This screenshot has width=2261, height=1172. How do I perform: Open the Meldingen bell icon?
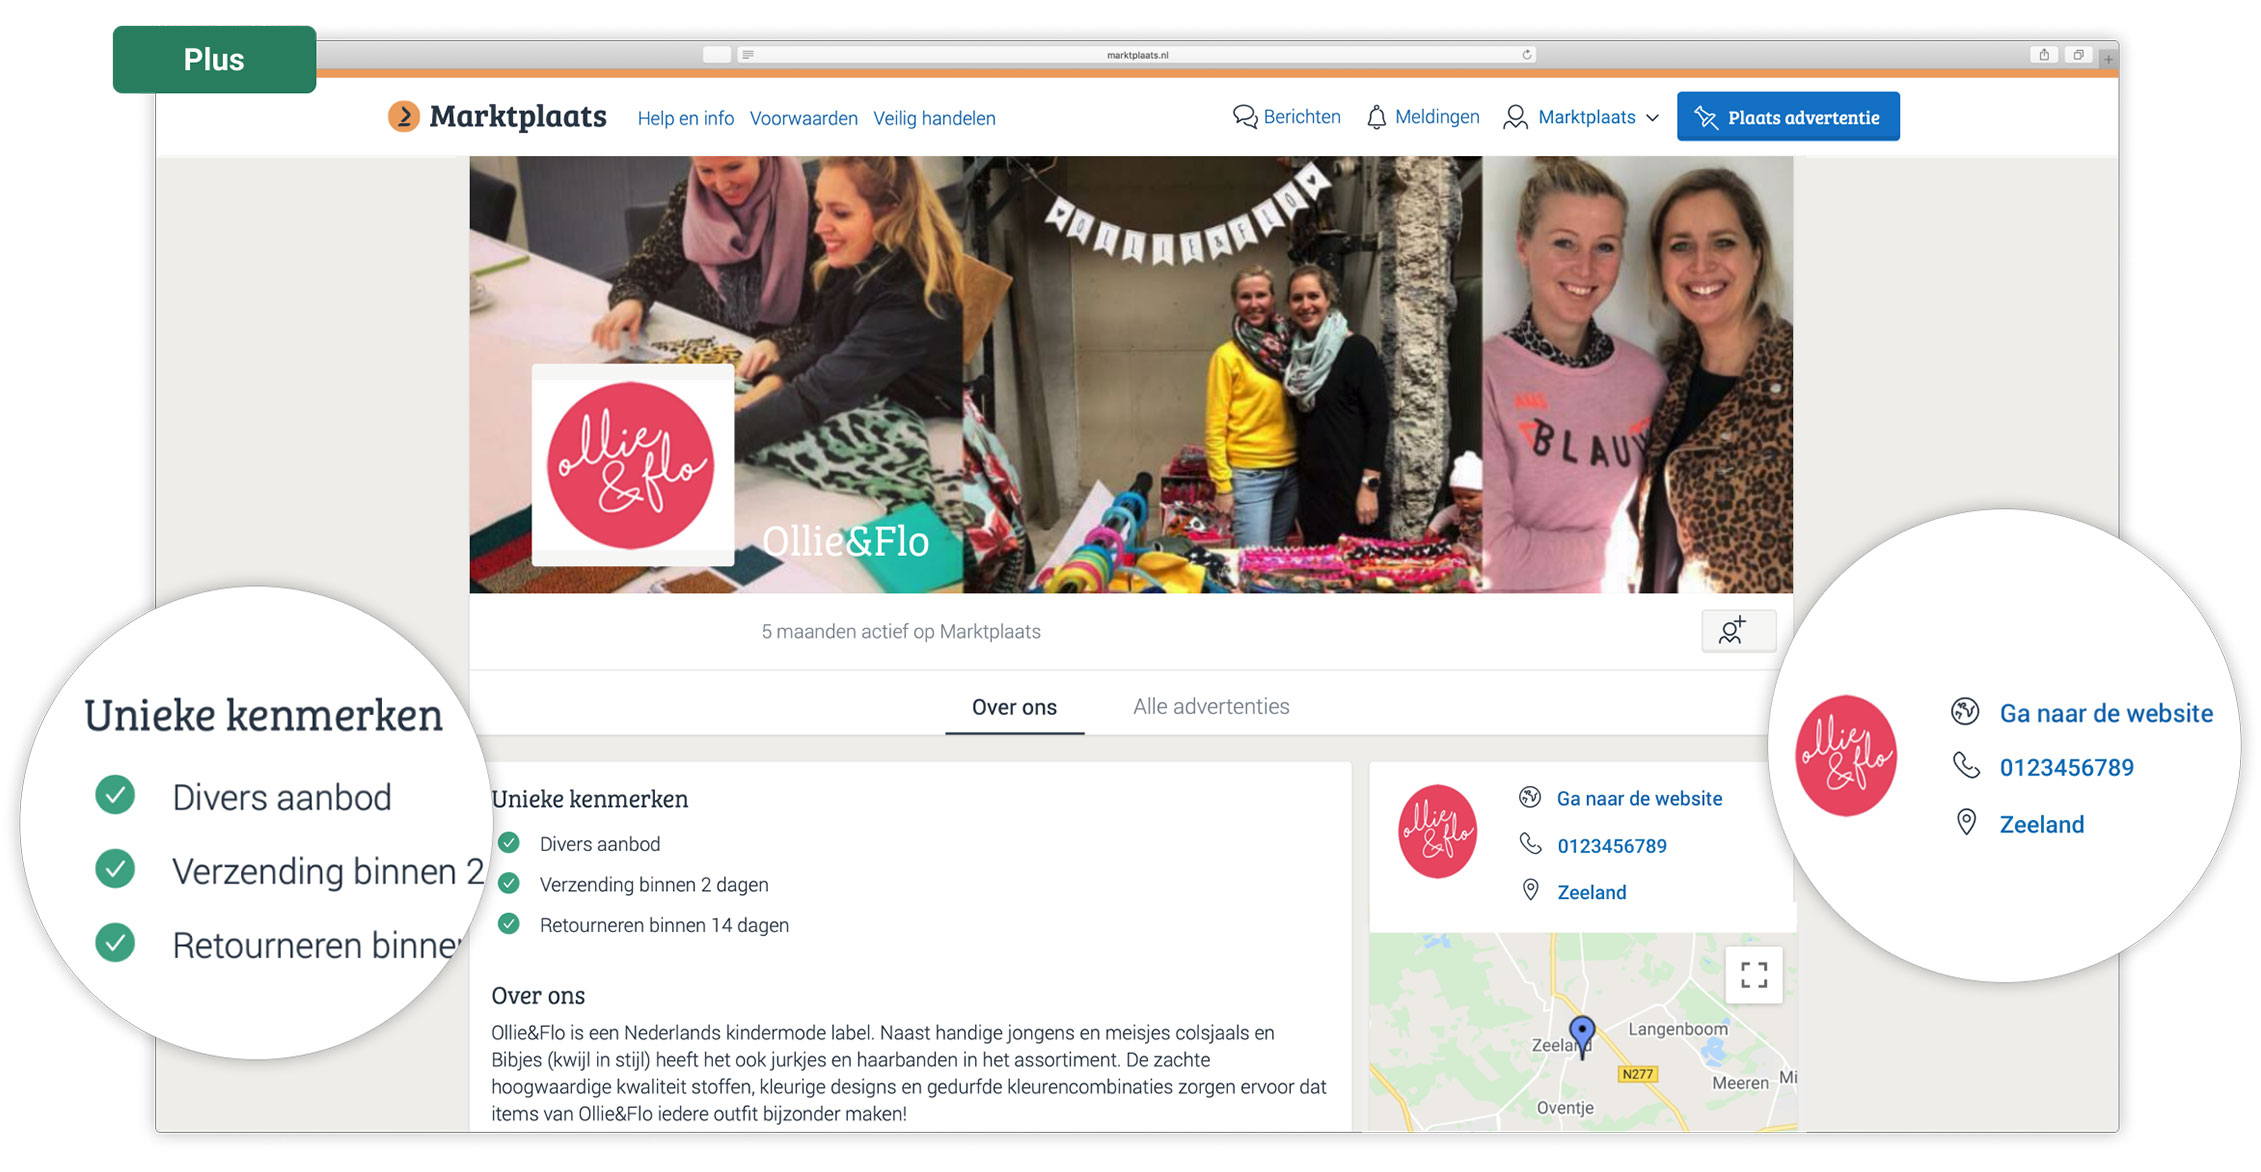pos(1376,117)
